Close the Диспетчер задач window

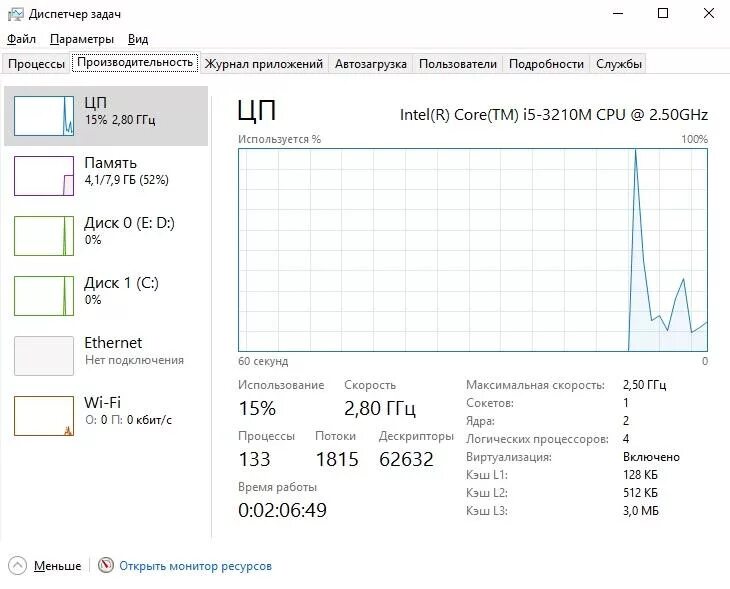(x=709, y=14)
